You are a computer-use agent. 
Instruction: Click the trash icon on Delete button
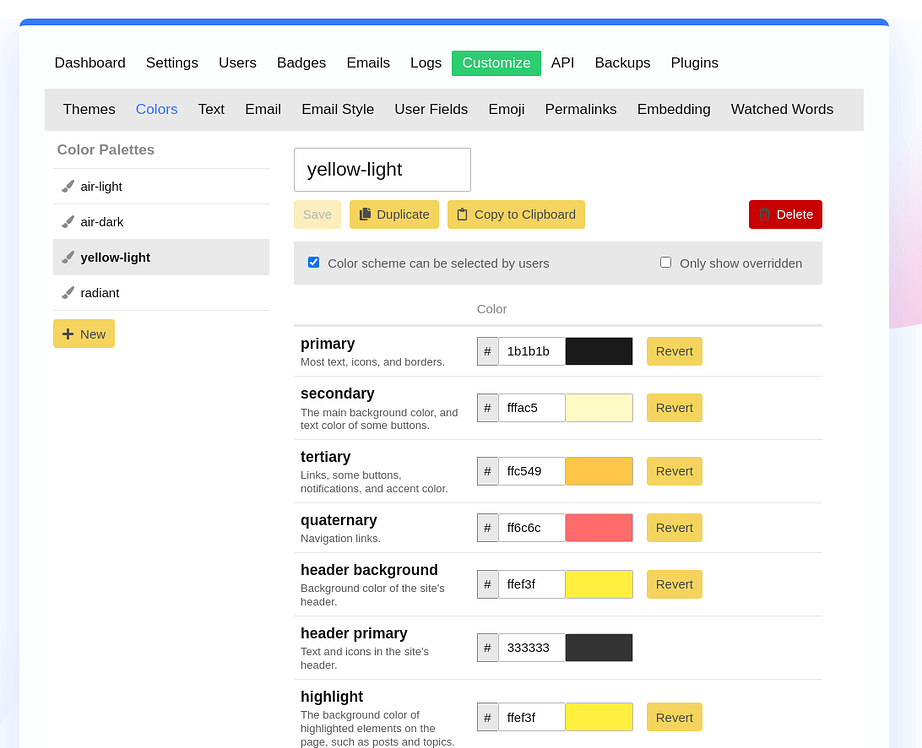(x=764, y=214)
